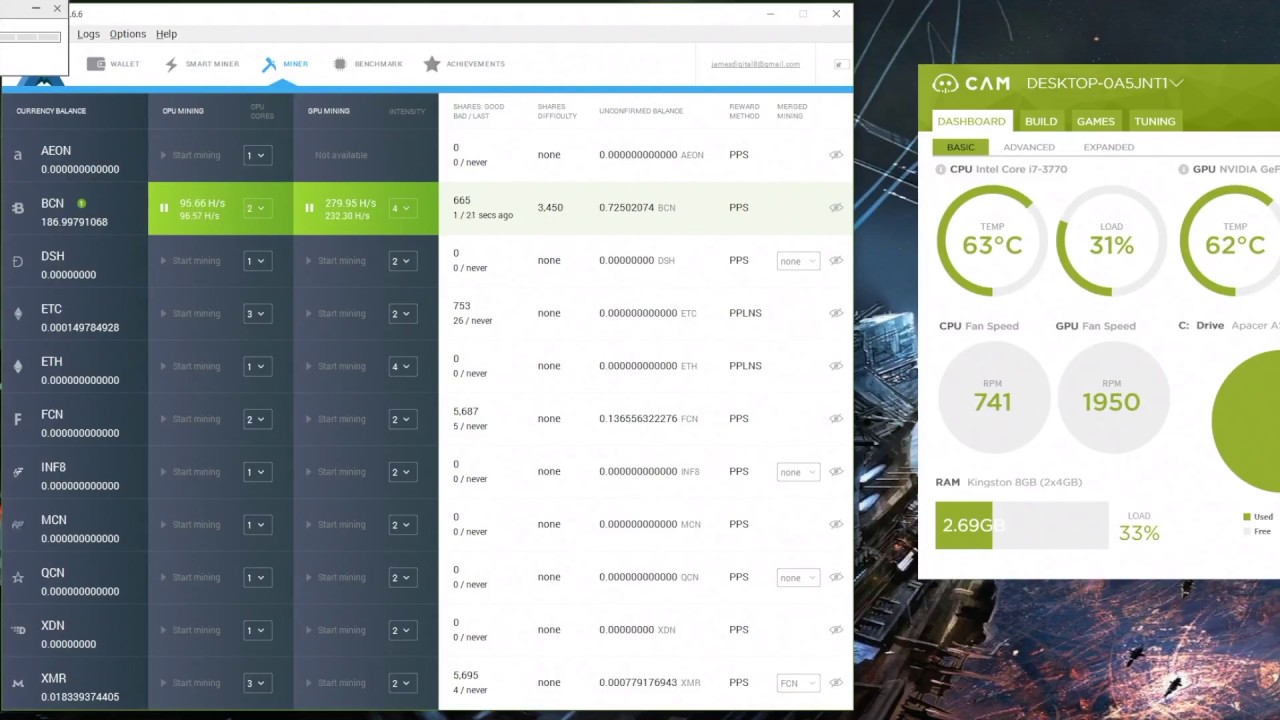Screen dimensions: 1280x720
Task: Toggle visibility eye for AEON row
Action: coord(836,155)
